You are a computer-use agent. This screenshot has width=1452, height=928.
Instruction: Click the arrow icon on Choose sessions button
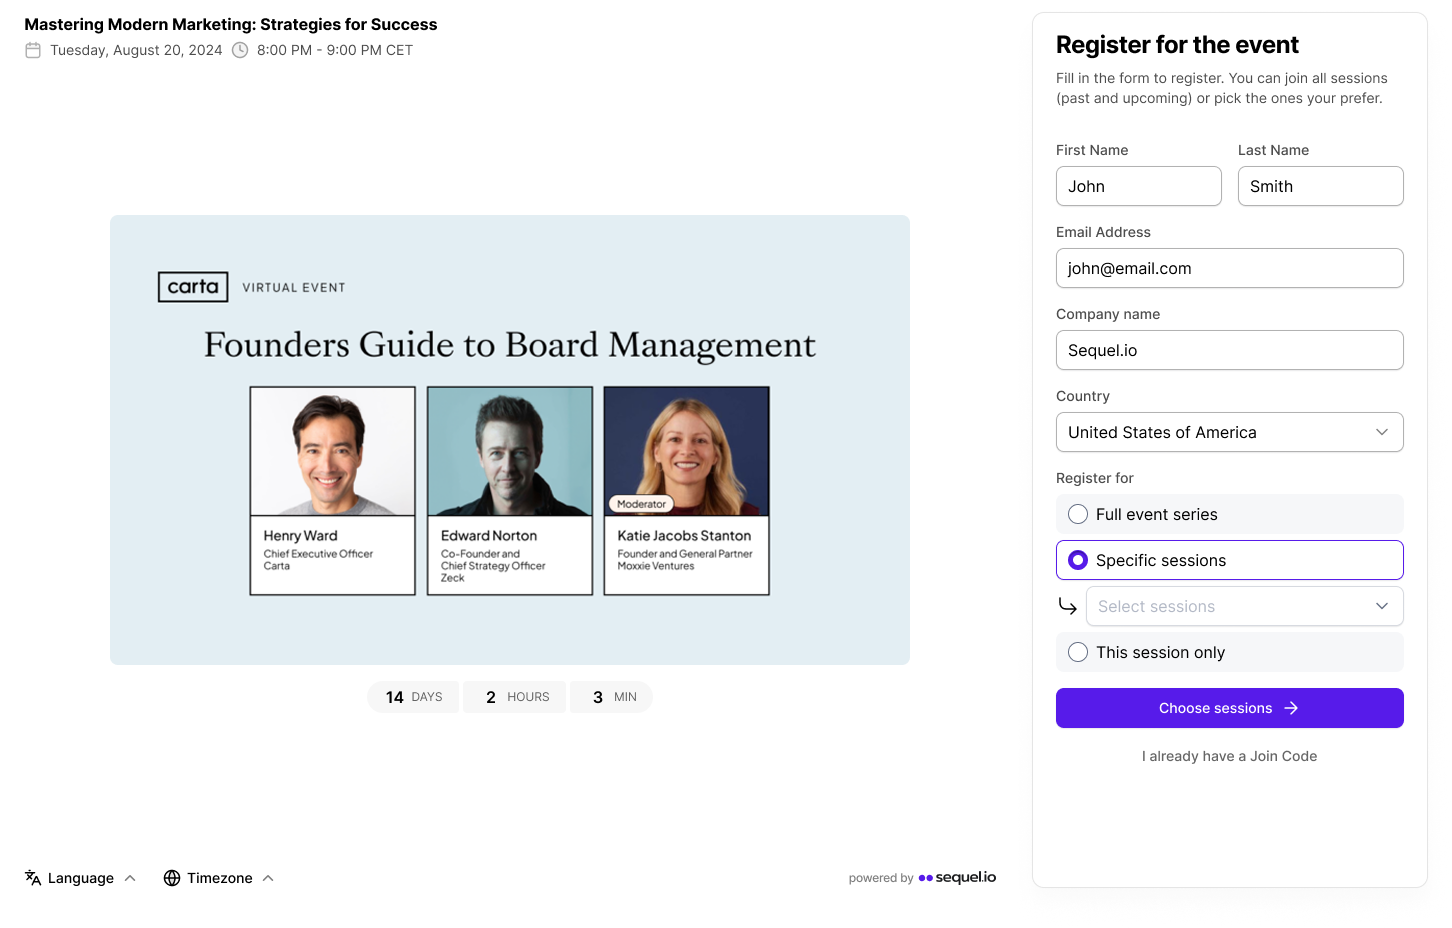[x=1291, y=708]
